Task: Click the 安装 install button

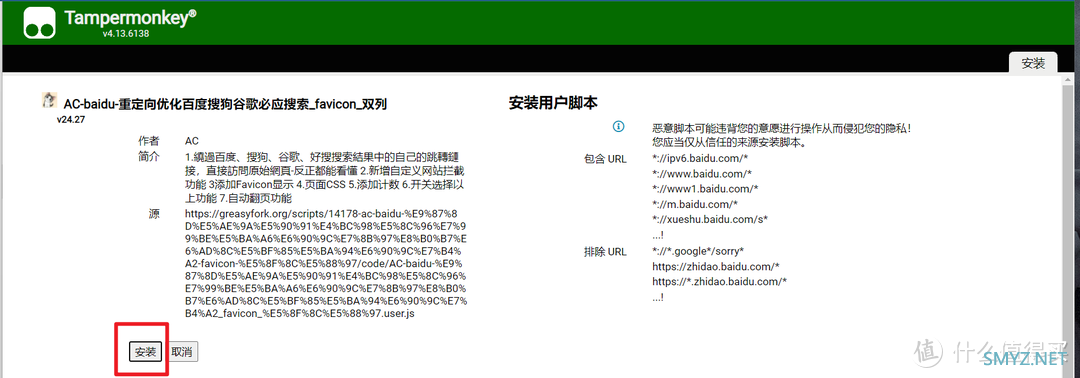Action: point(145,352)
